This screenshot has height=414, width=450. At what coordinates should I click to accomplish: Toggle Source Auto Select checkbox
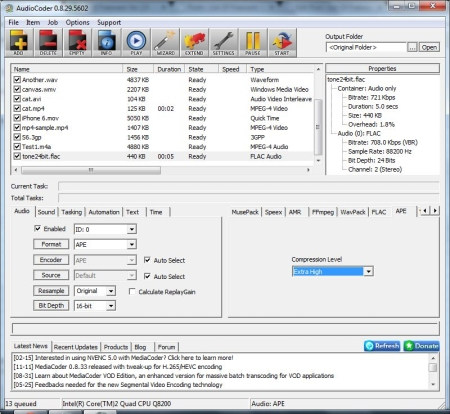click(x=147, y=276)
